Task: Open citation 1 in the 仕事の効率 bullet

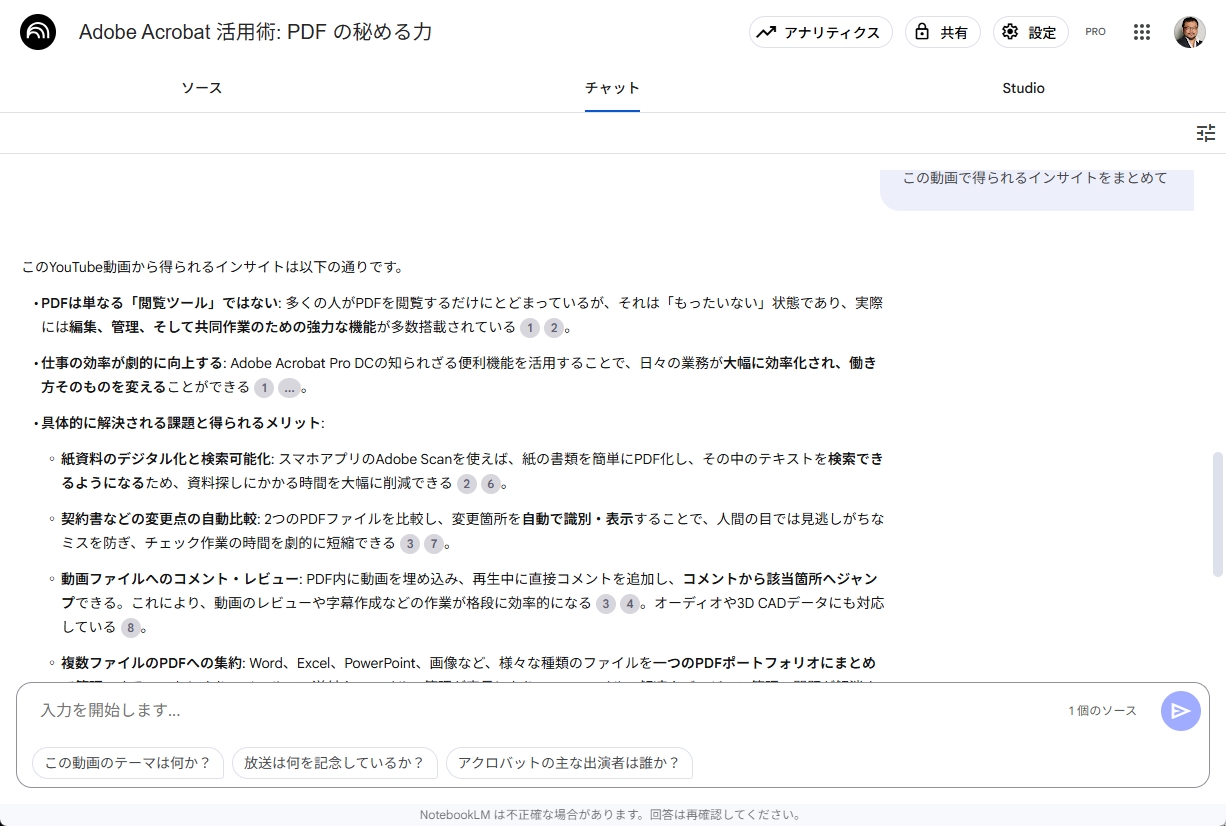Action: [264, 387]
